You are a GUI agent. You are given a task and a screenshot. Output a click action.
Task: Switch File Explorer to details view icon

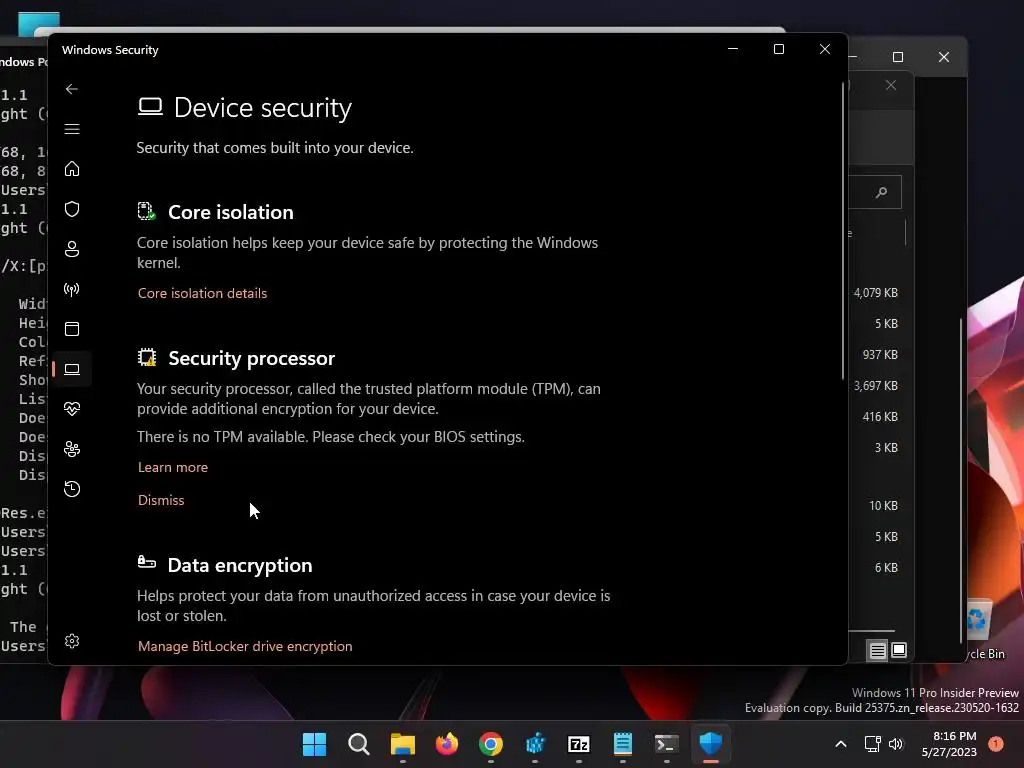(x=878, y=650)
